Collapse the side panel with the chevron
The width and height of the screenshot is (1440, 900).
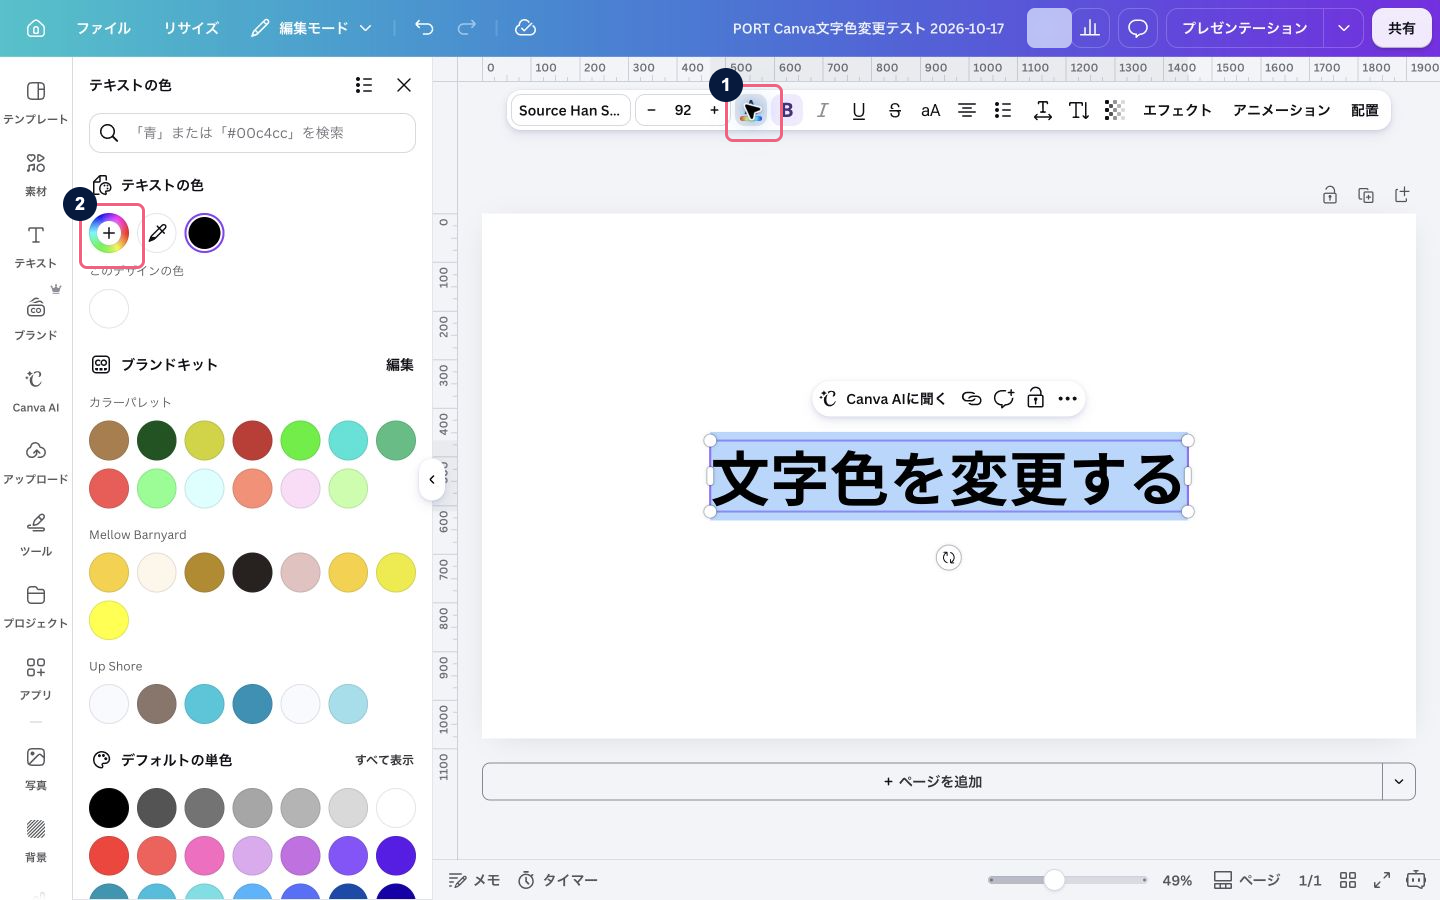tap(432, 480)
